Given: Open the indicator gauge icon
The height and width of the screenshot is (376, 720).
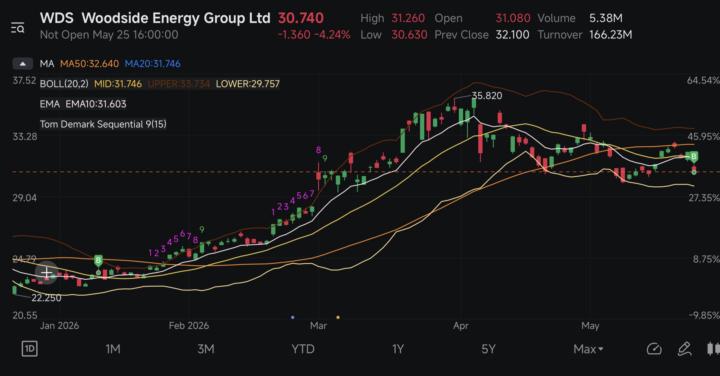Looking at the screenshot, I should [x=654, y=349].
